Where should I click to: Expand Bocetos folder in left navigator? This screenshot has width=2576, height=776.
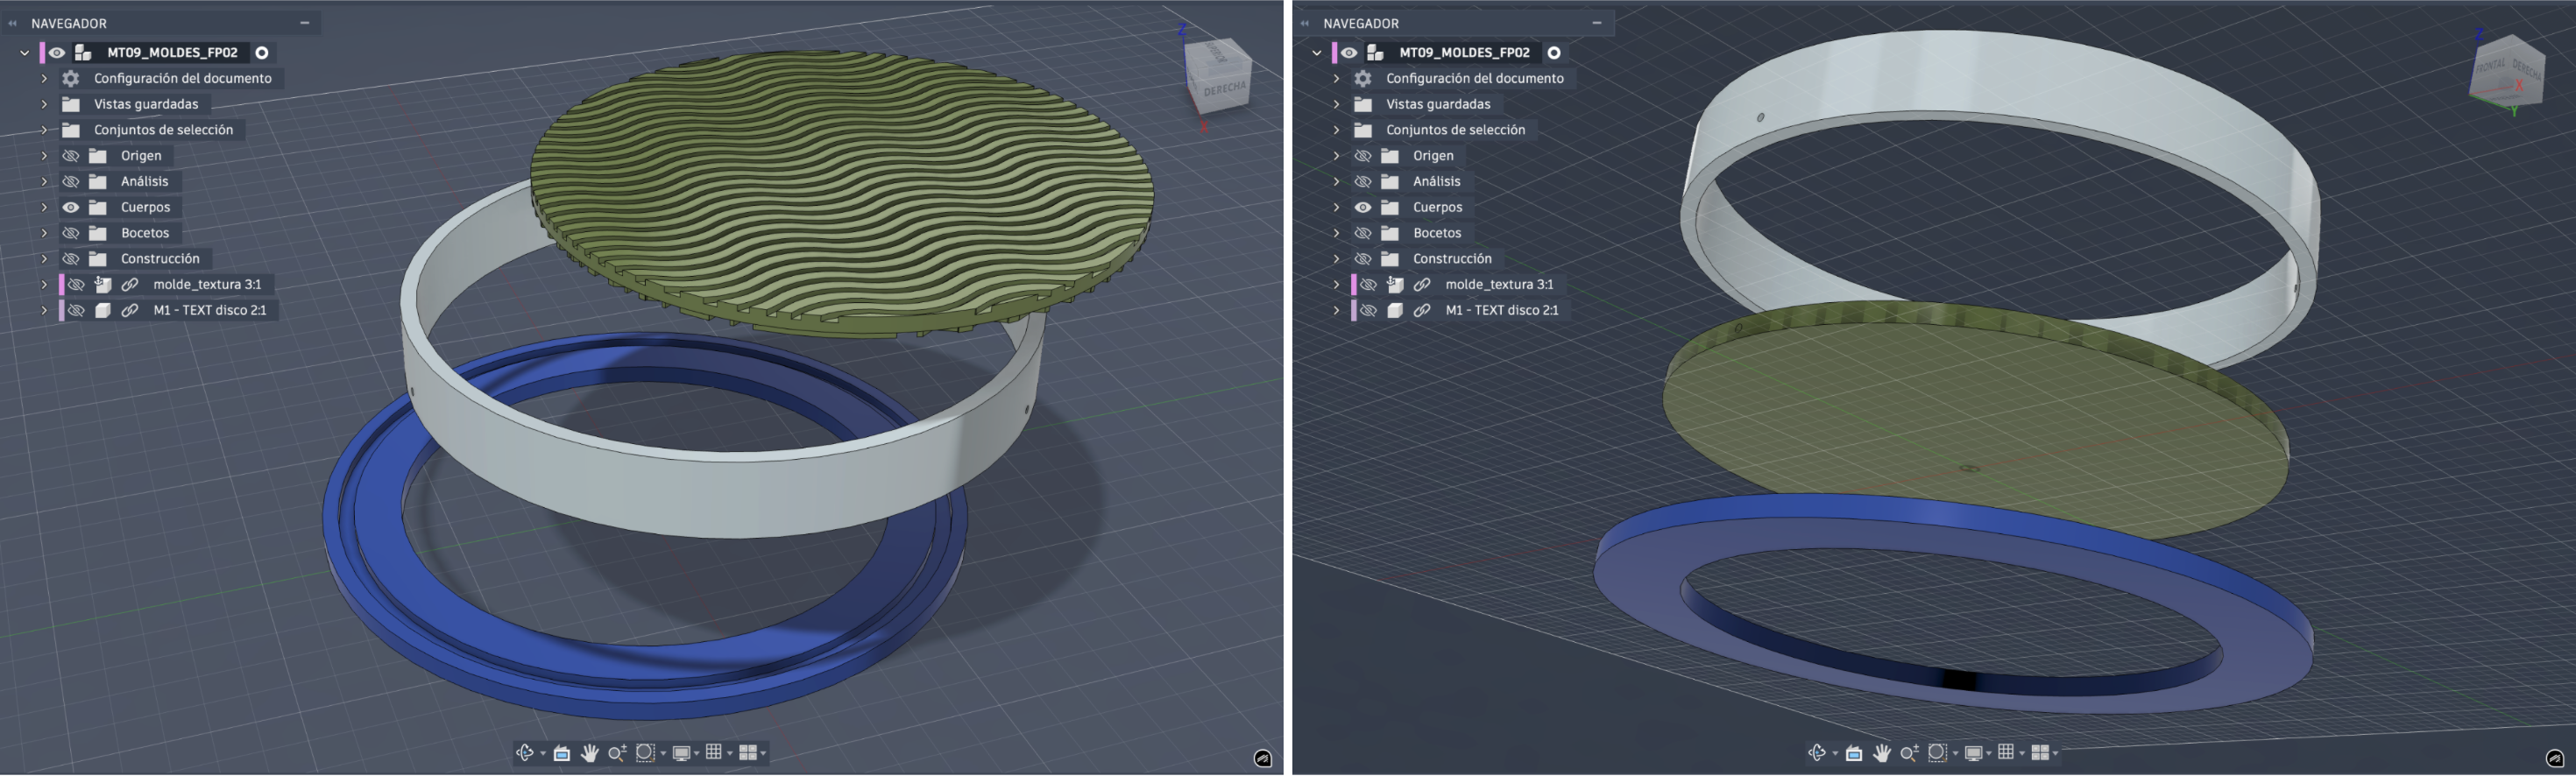44,233
